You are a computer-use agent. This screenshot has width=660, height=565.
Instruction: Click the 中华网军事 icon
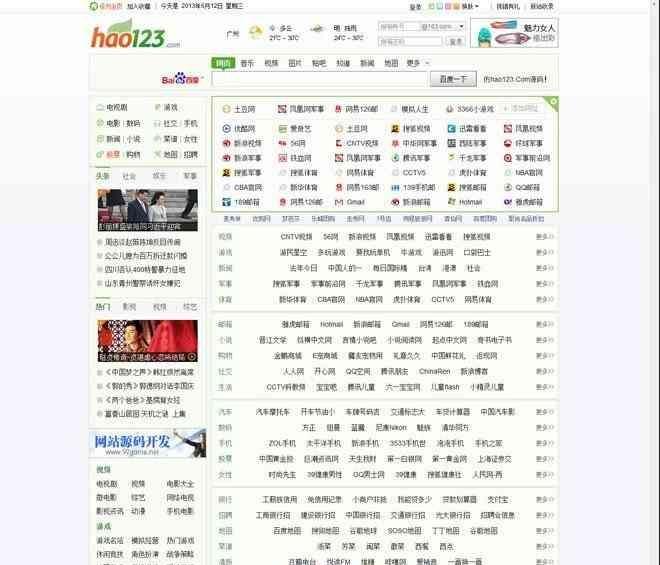(x=395, y=144)
